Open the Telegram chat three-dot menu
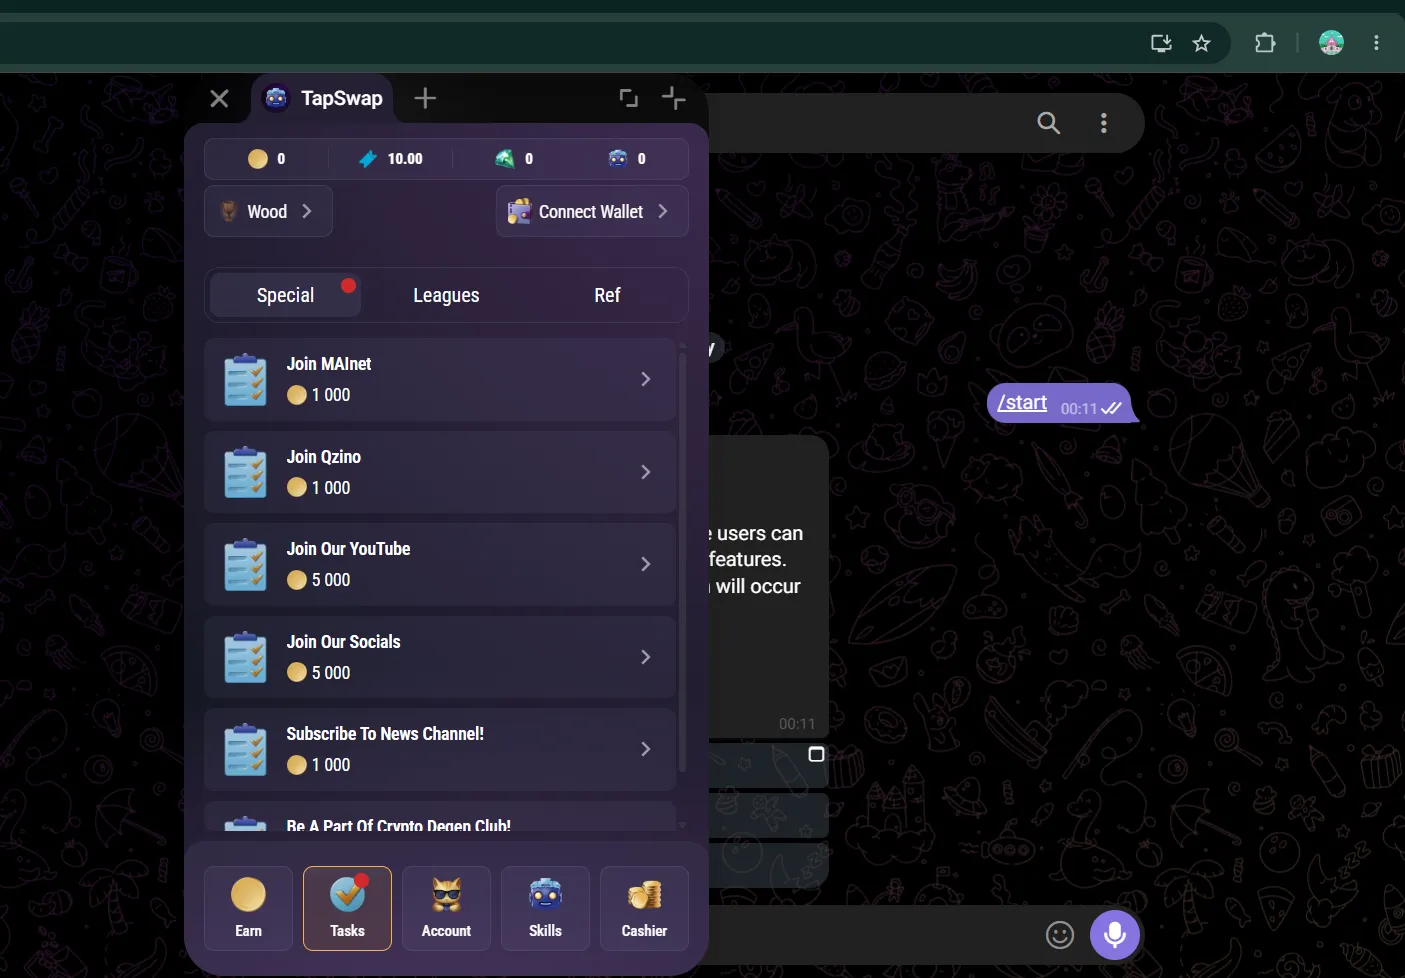The height and width of the screenshot is (978, 1405). click(1104, 123)
